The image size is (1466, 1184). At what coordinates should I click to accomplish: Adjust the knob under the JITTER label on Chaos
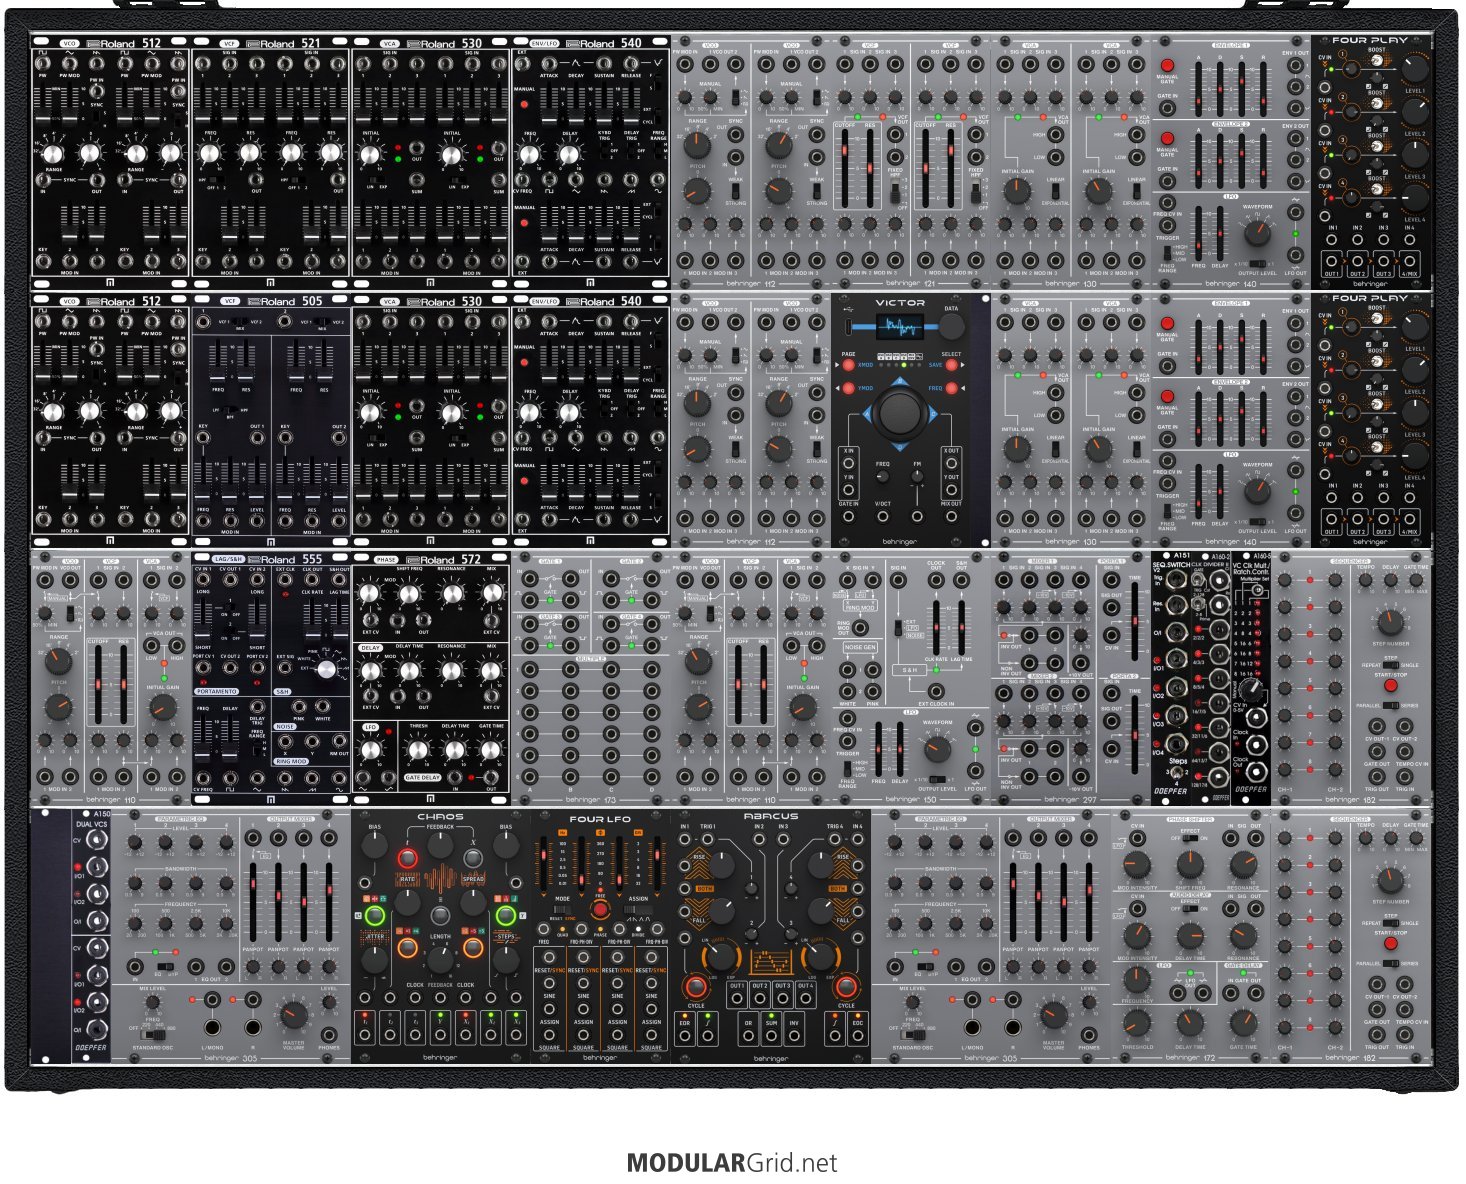[x=374, y=960]
